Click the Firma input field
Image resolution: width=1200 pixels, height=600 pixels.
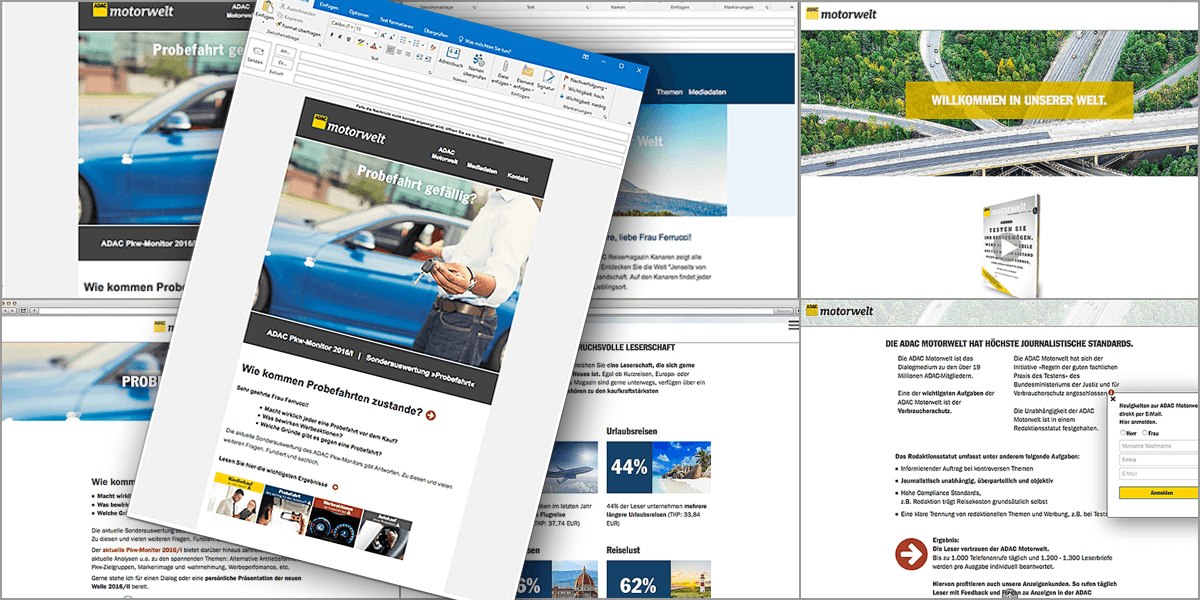[1160, 459]
